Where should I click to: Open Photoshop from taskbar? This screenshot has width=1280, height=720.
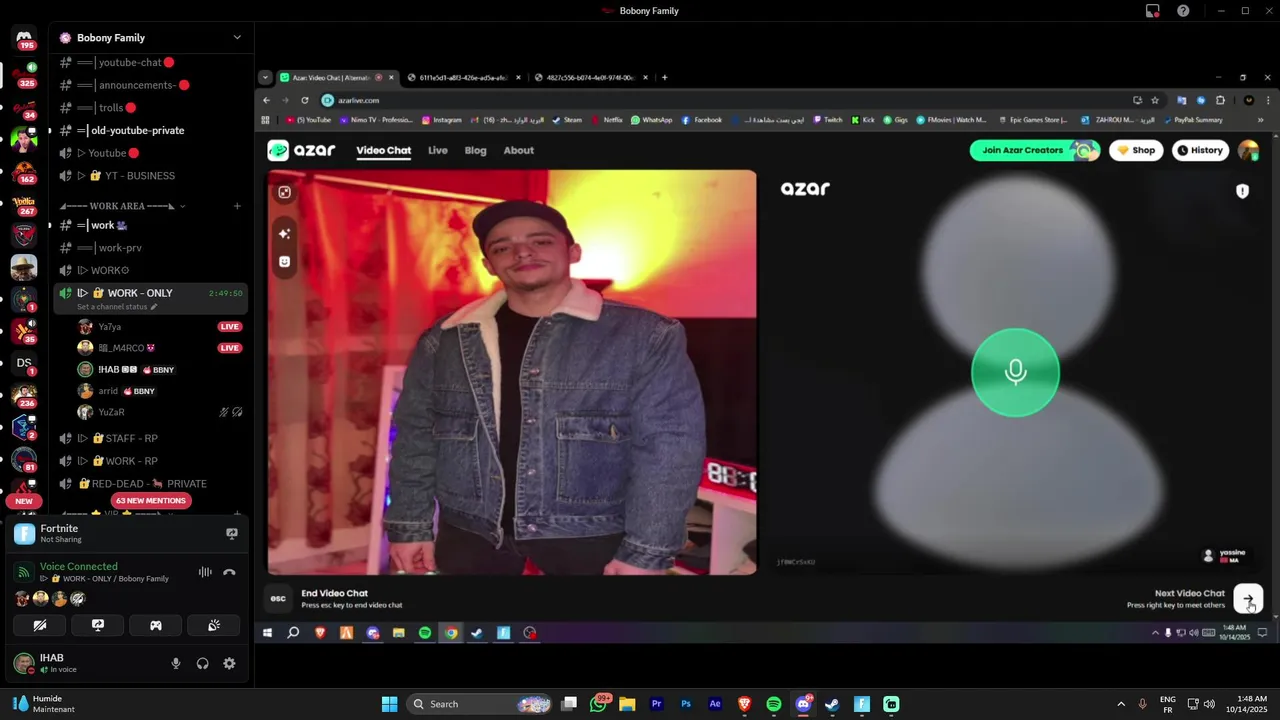686,704
